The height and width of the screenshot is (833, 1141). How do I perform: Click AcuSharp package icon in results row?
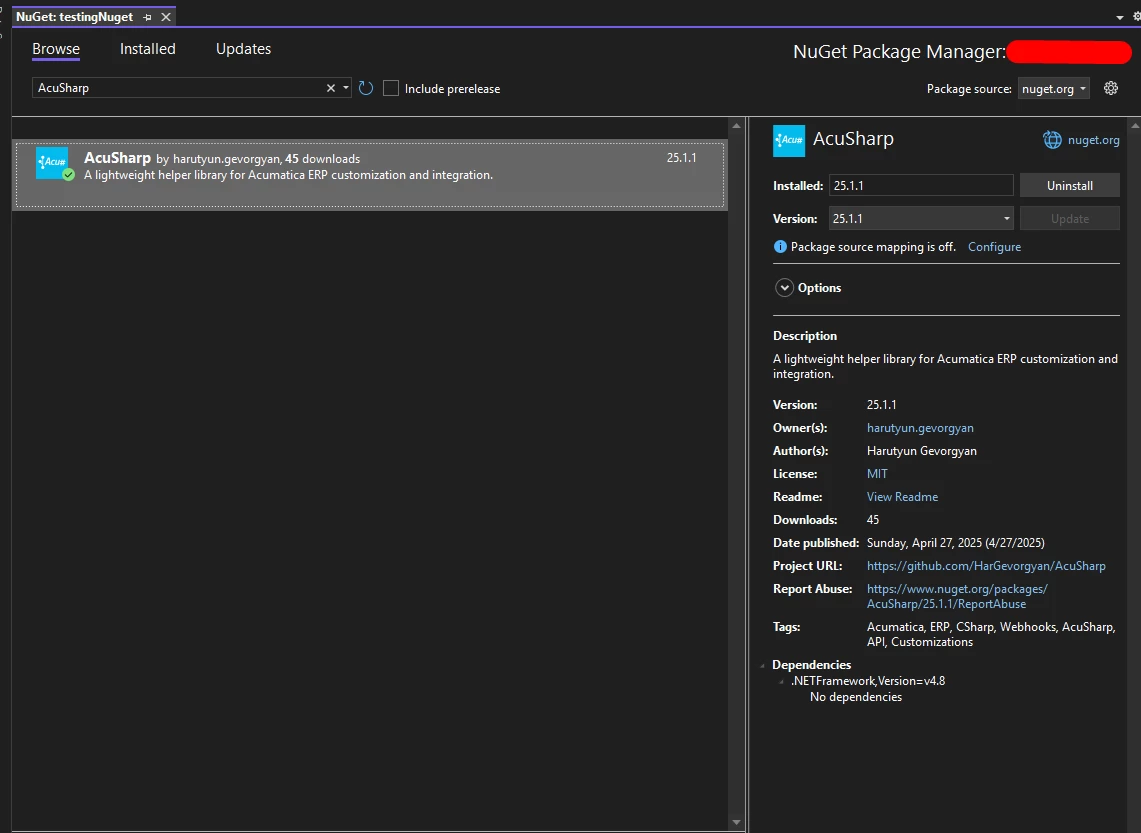52,163
